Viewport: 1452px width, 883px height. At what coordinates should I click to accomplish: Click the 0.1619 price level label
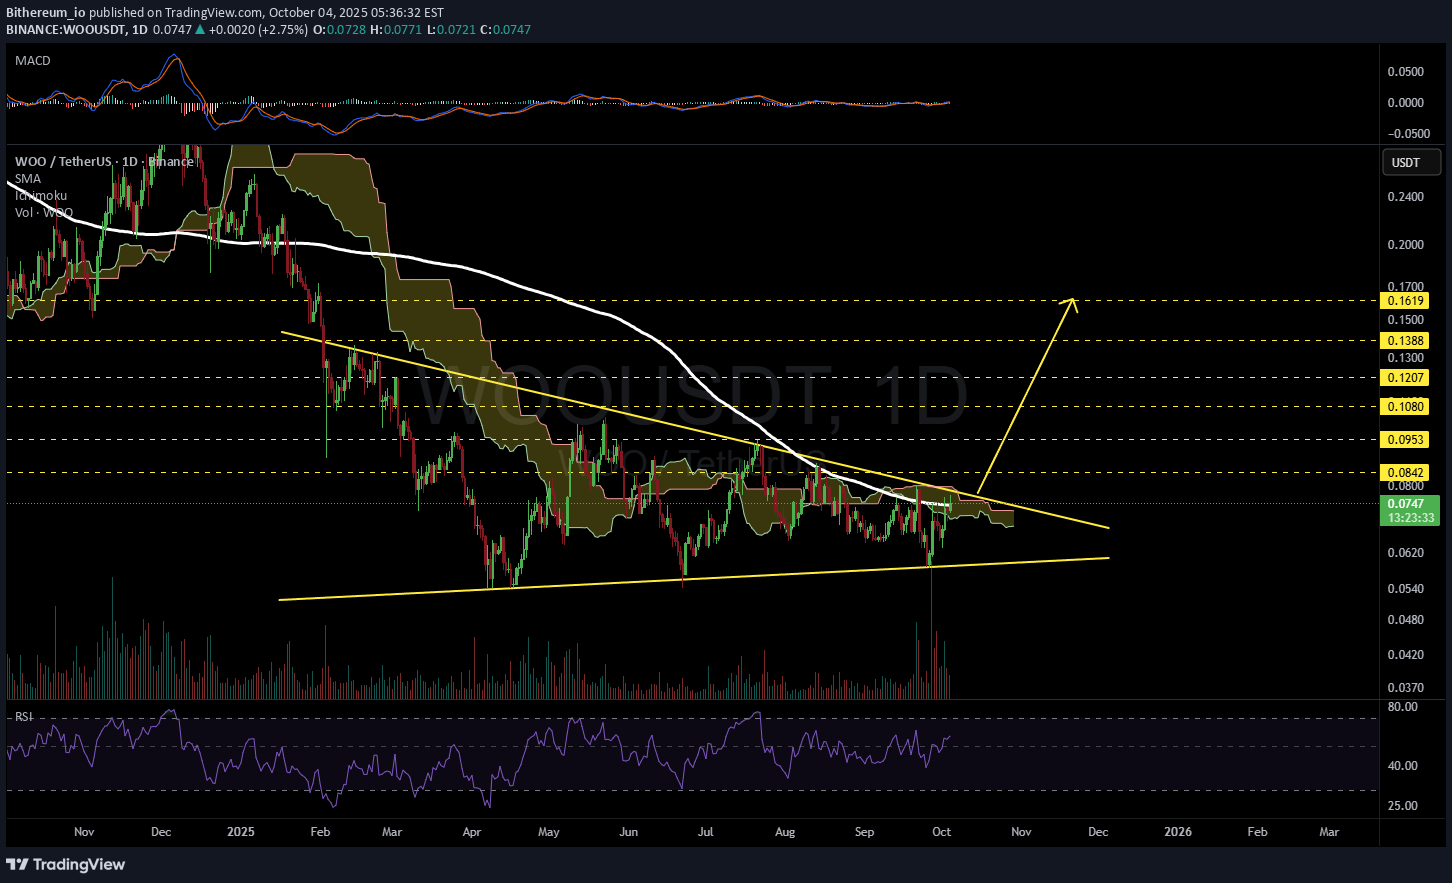pos(1404,300)
